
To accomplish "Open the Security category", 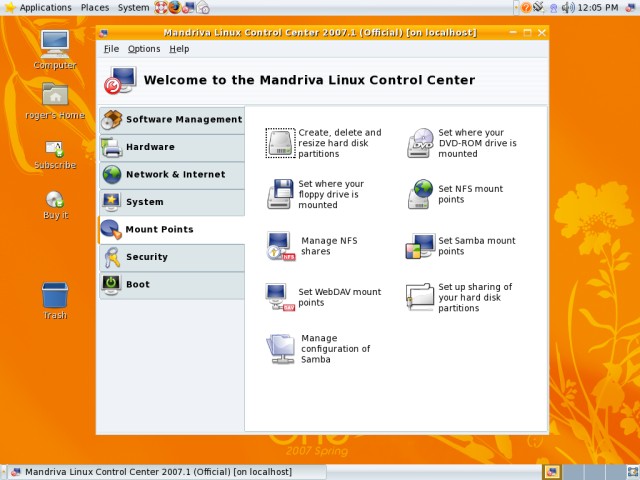I will coord(171,257).
